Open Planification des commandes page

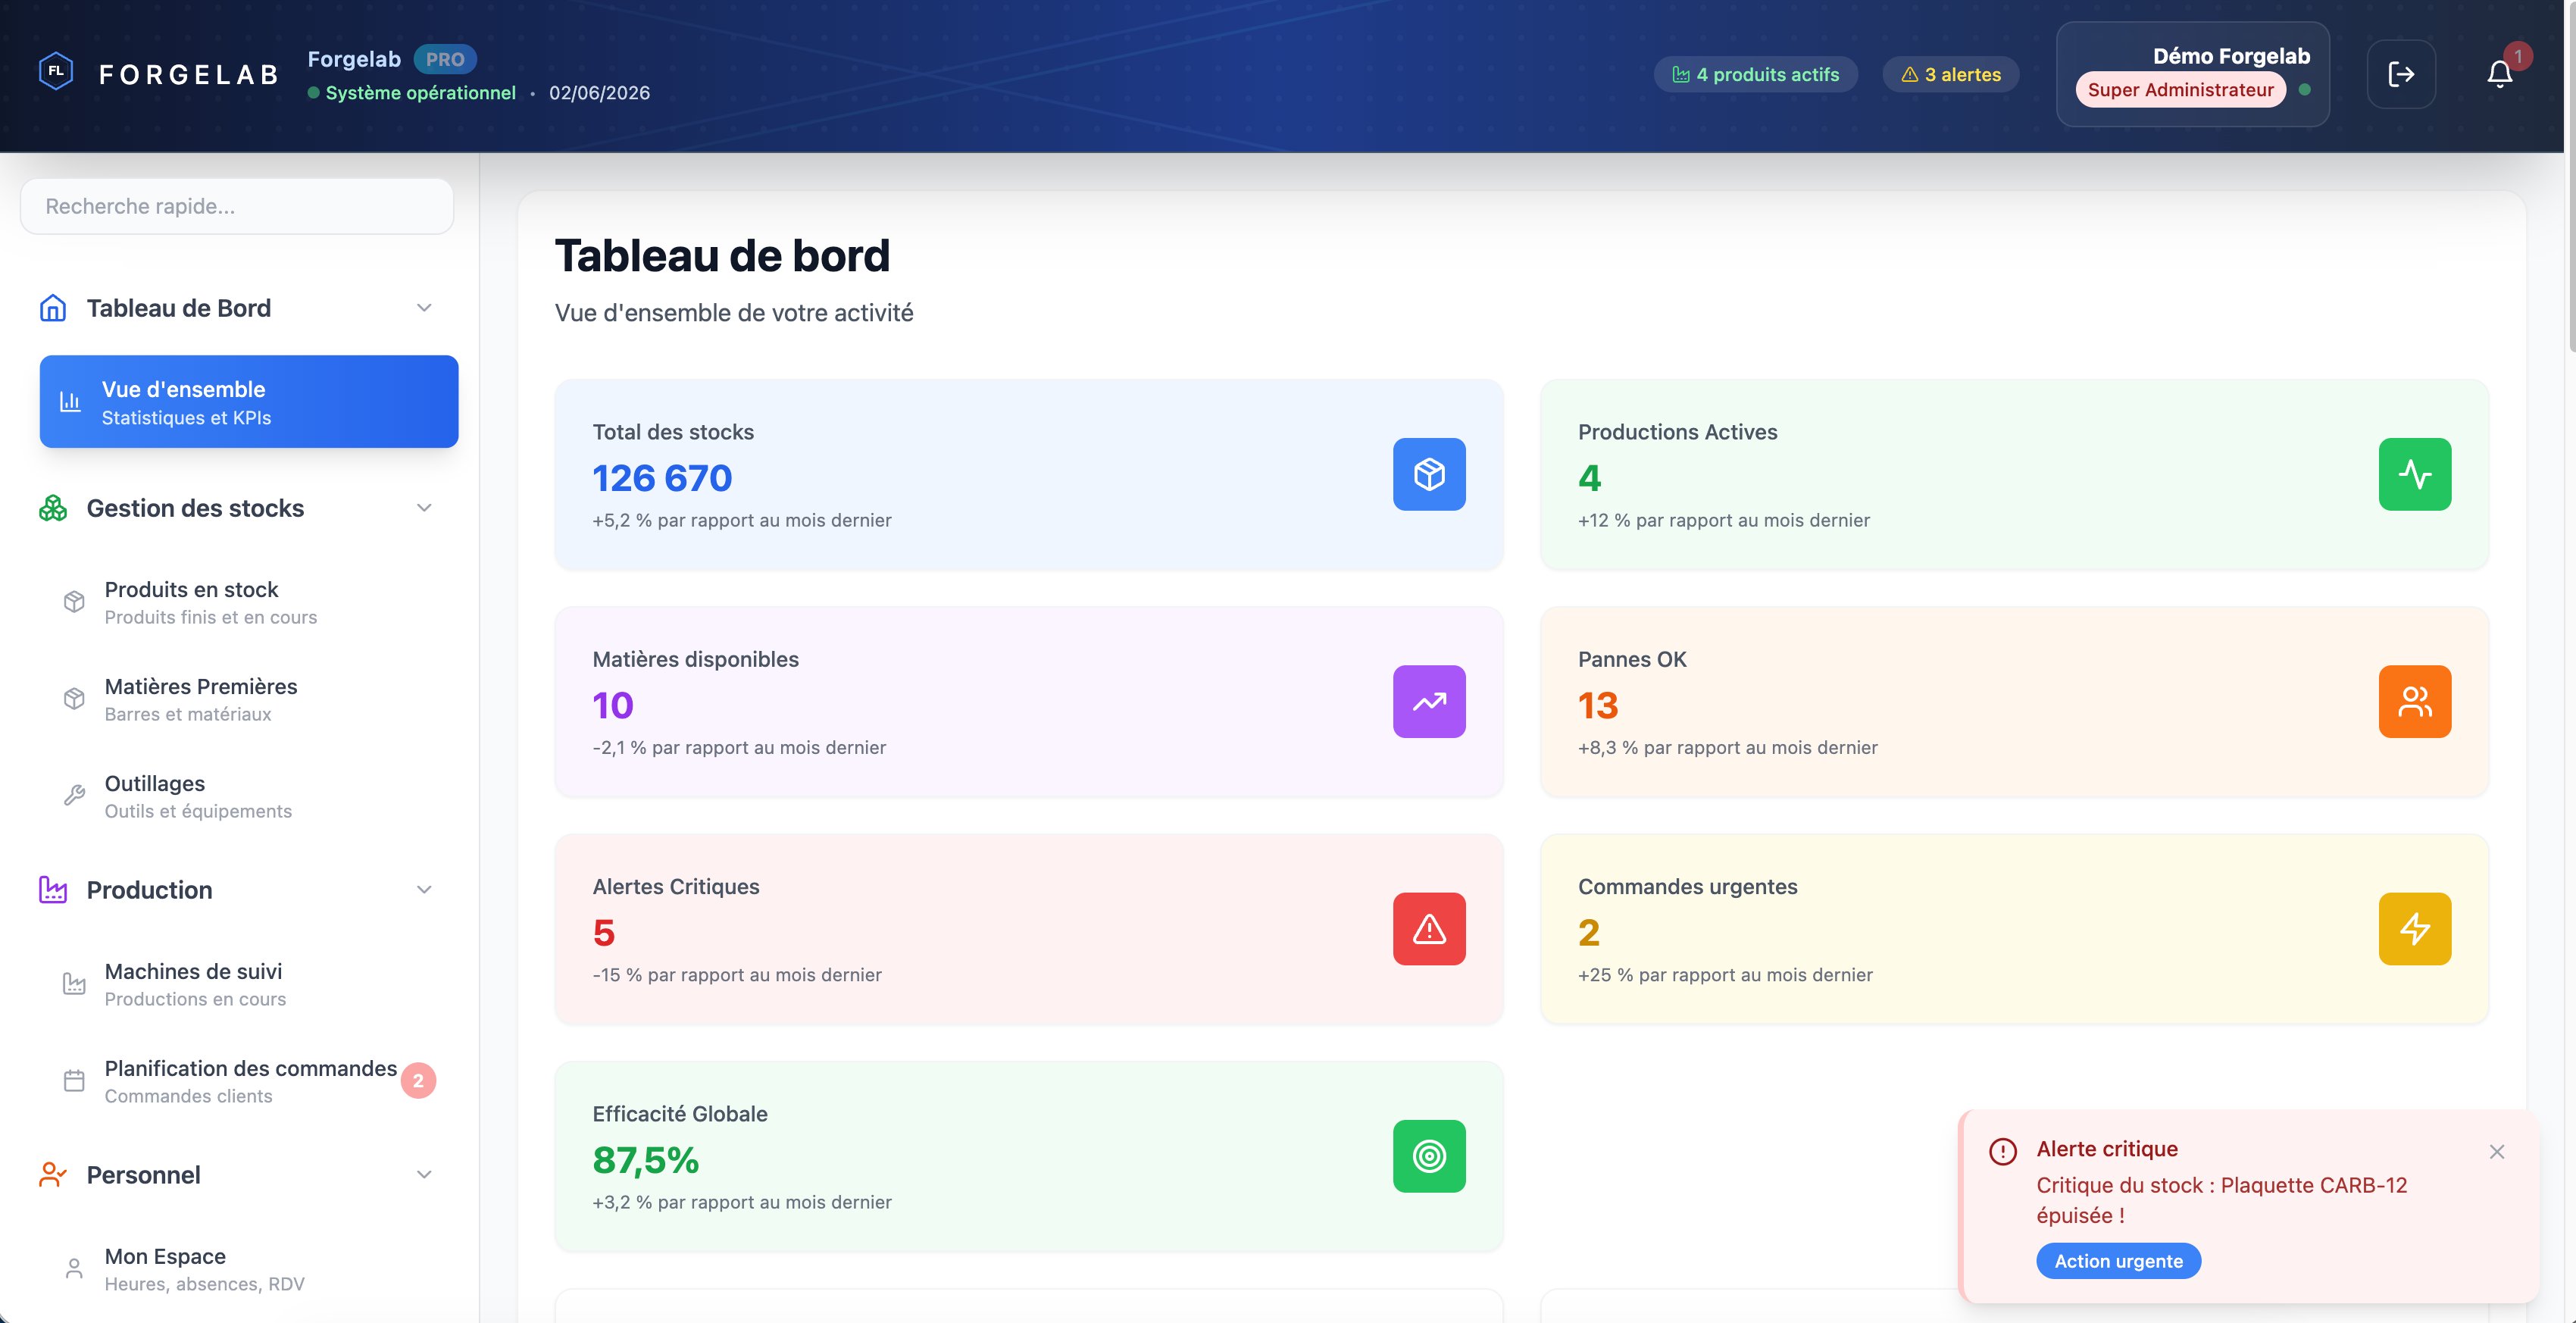click(249, 1081)
